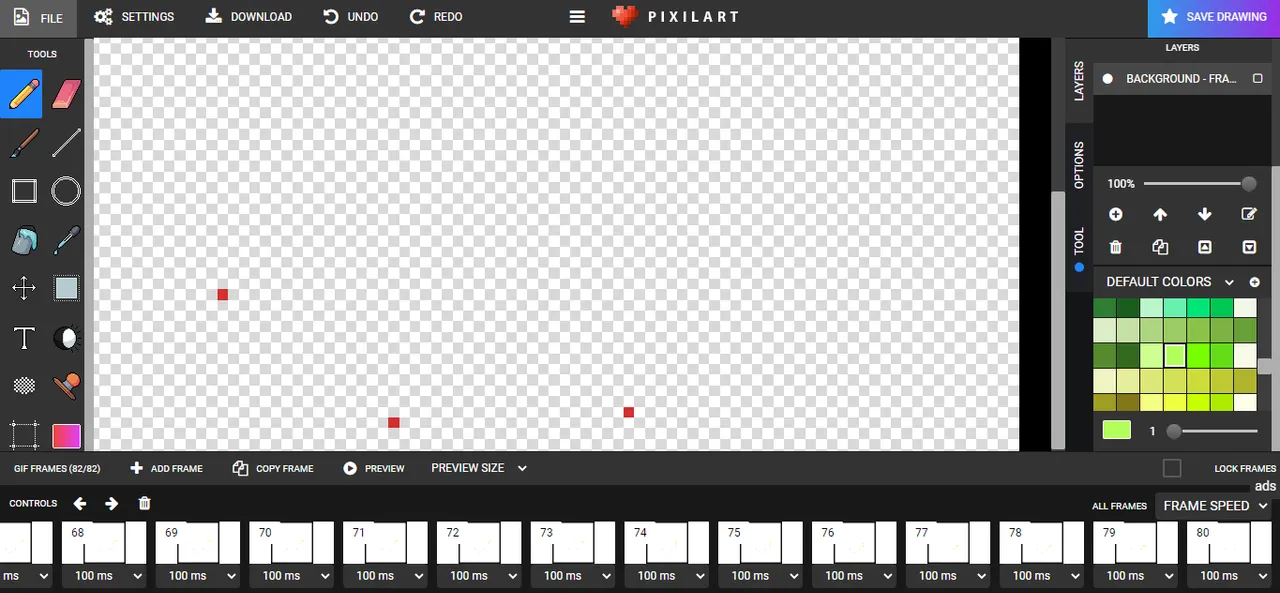Adjust the layer opacity slider handle

coord(1249,184)
